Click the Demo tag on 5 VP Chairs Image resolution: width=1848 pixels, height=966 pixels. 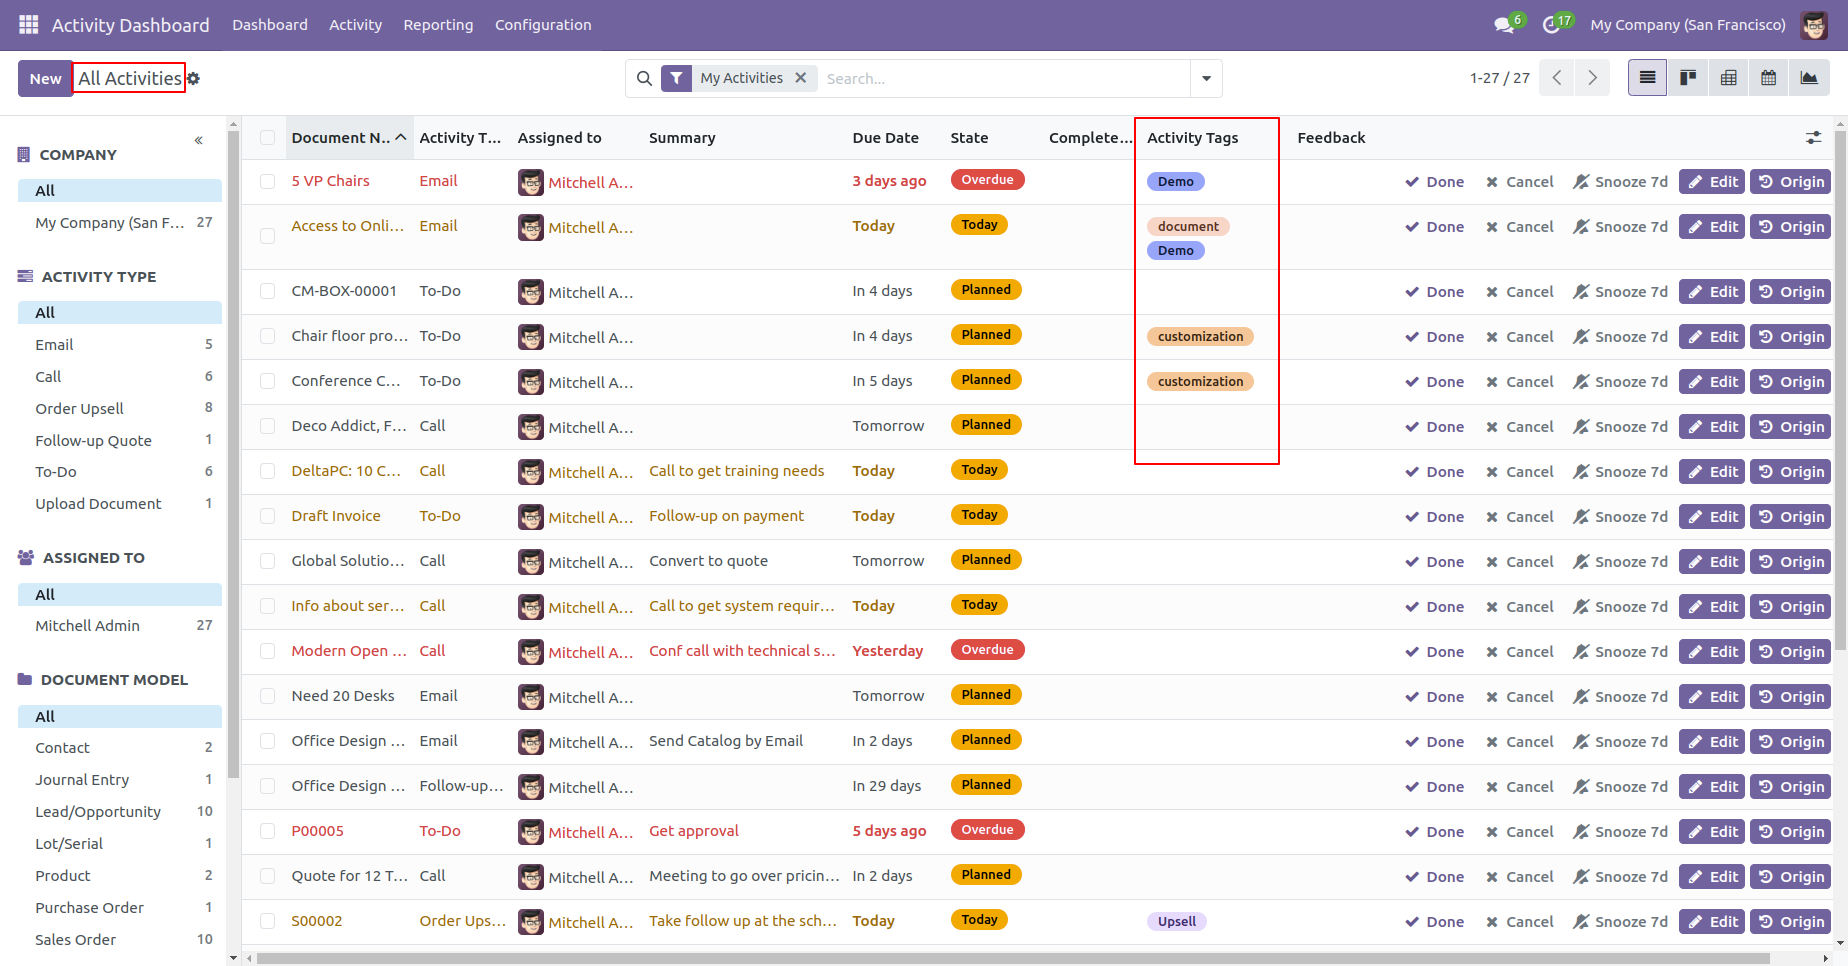click(x=1176, y=182)
